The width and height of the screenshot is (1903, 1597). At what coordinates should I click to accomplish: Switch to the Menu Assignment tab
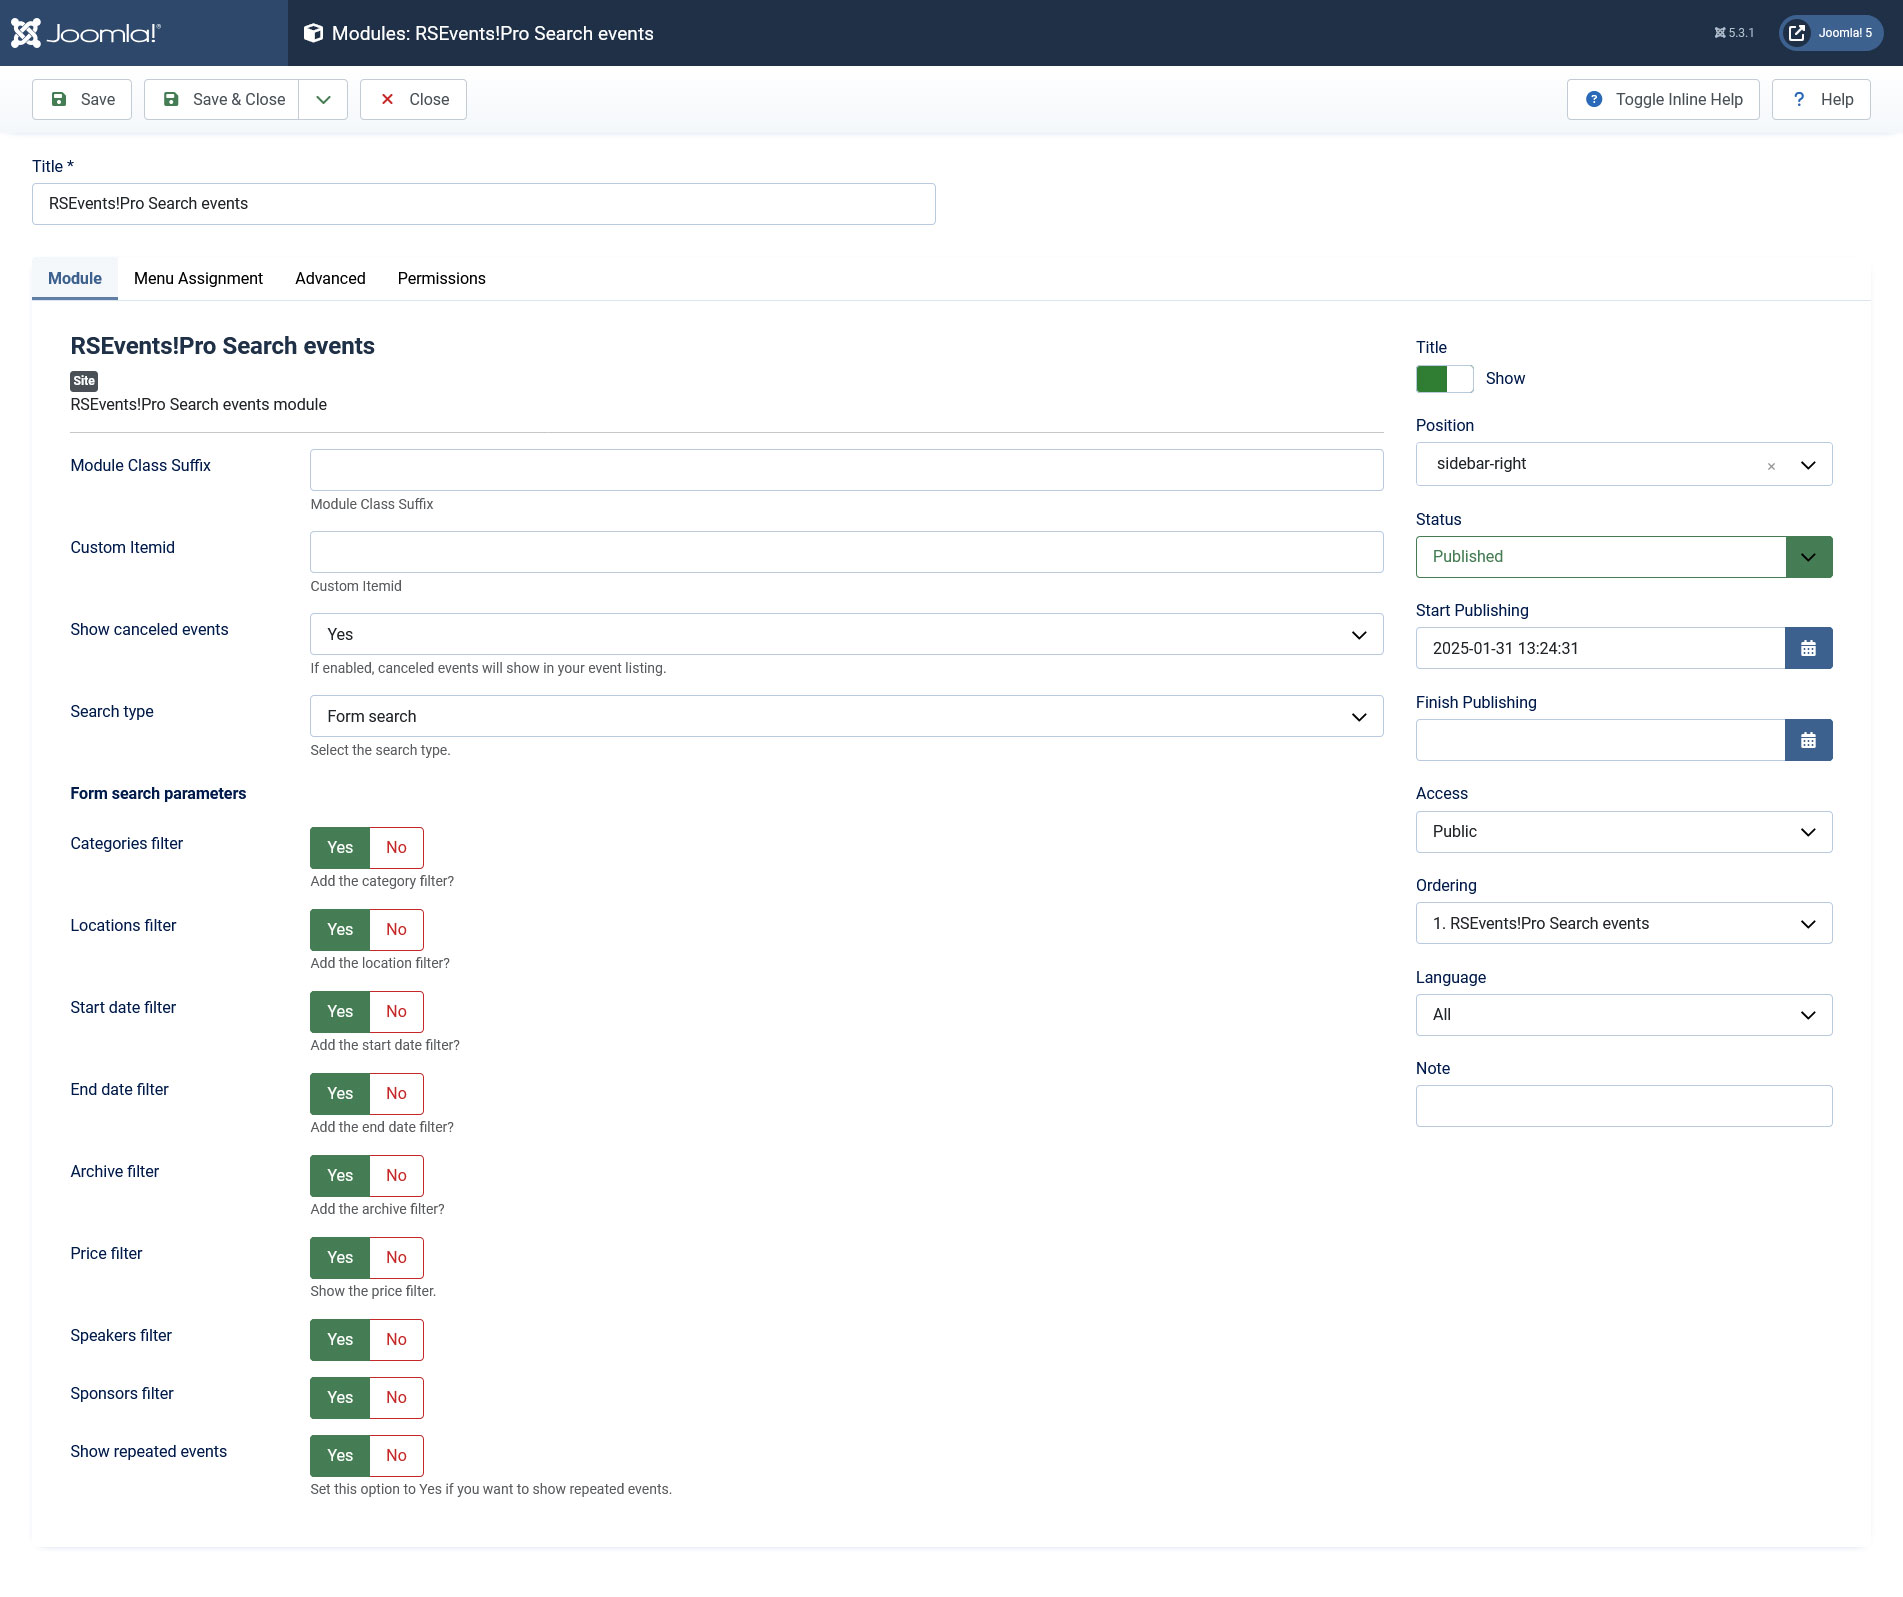(x=198, y=278)
